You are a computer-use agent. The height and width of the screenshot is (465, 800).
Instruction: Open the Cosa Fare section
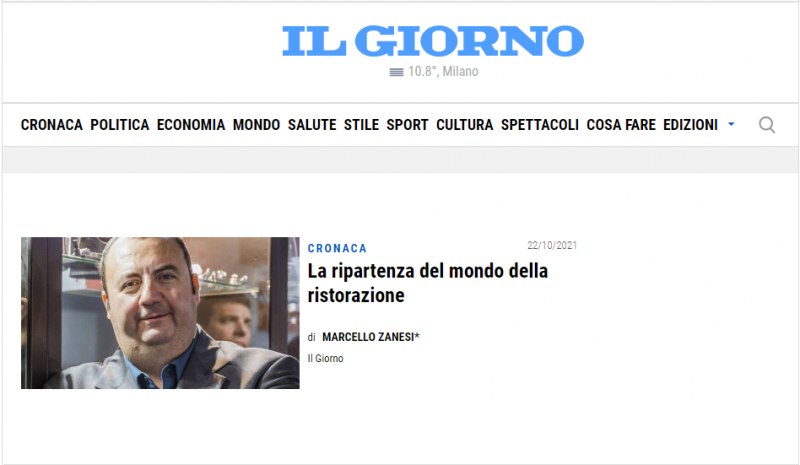[x=621, y=125]
